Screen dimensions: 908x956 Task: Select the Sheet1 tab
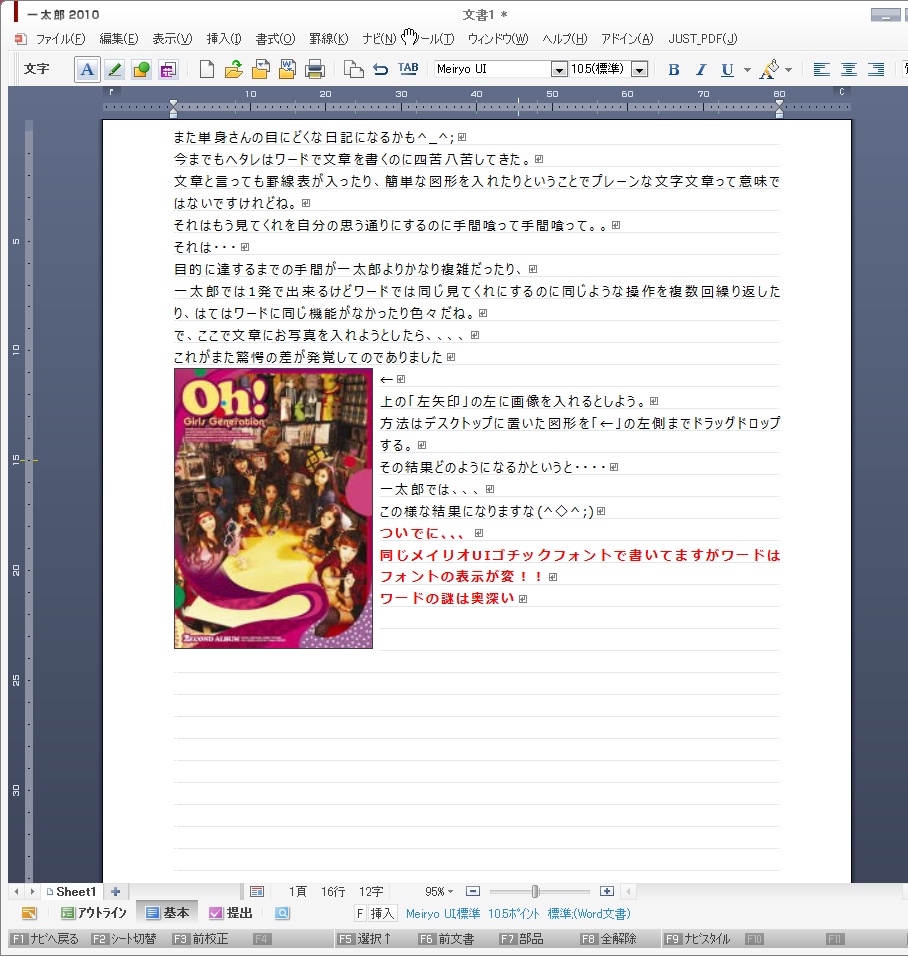tap(71, 891)
